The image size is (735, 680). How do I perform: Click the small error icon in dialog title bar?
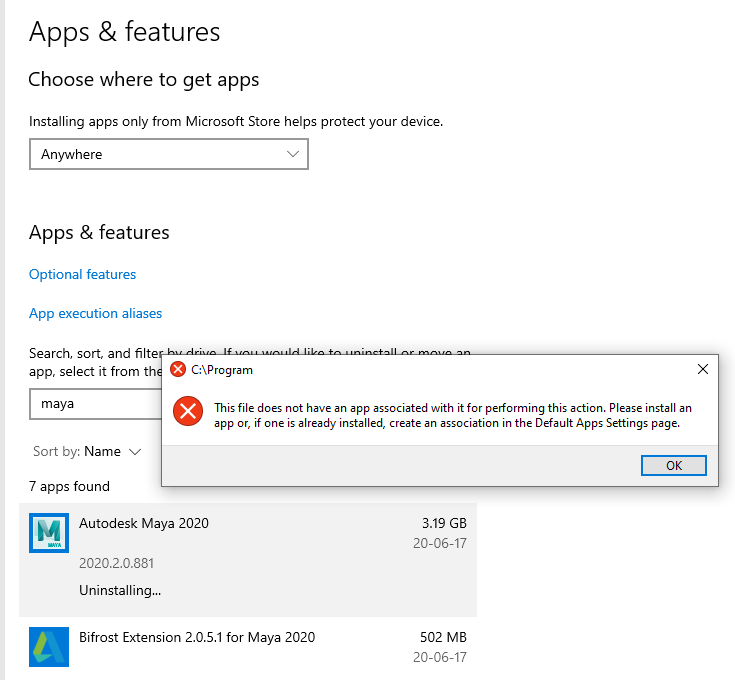click(178, 369)
